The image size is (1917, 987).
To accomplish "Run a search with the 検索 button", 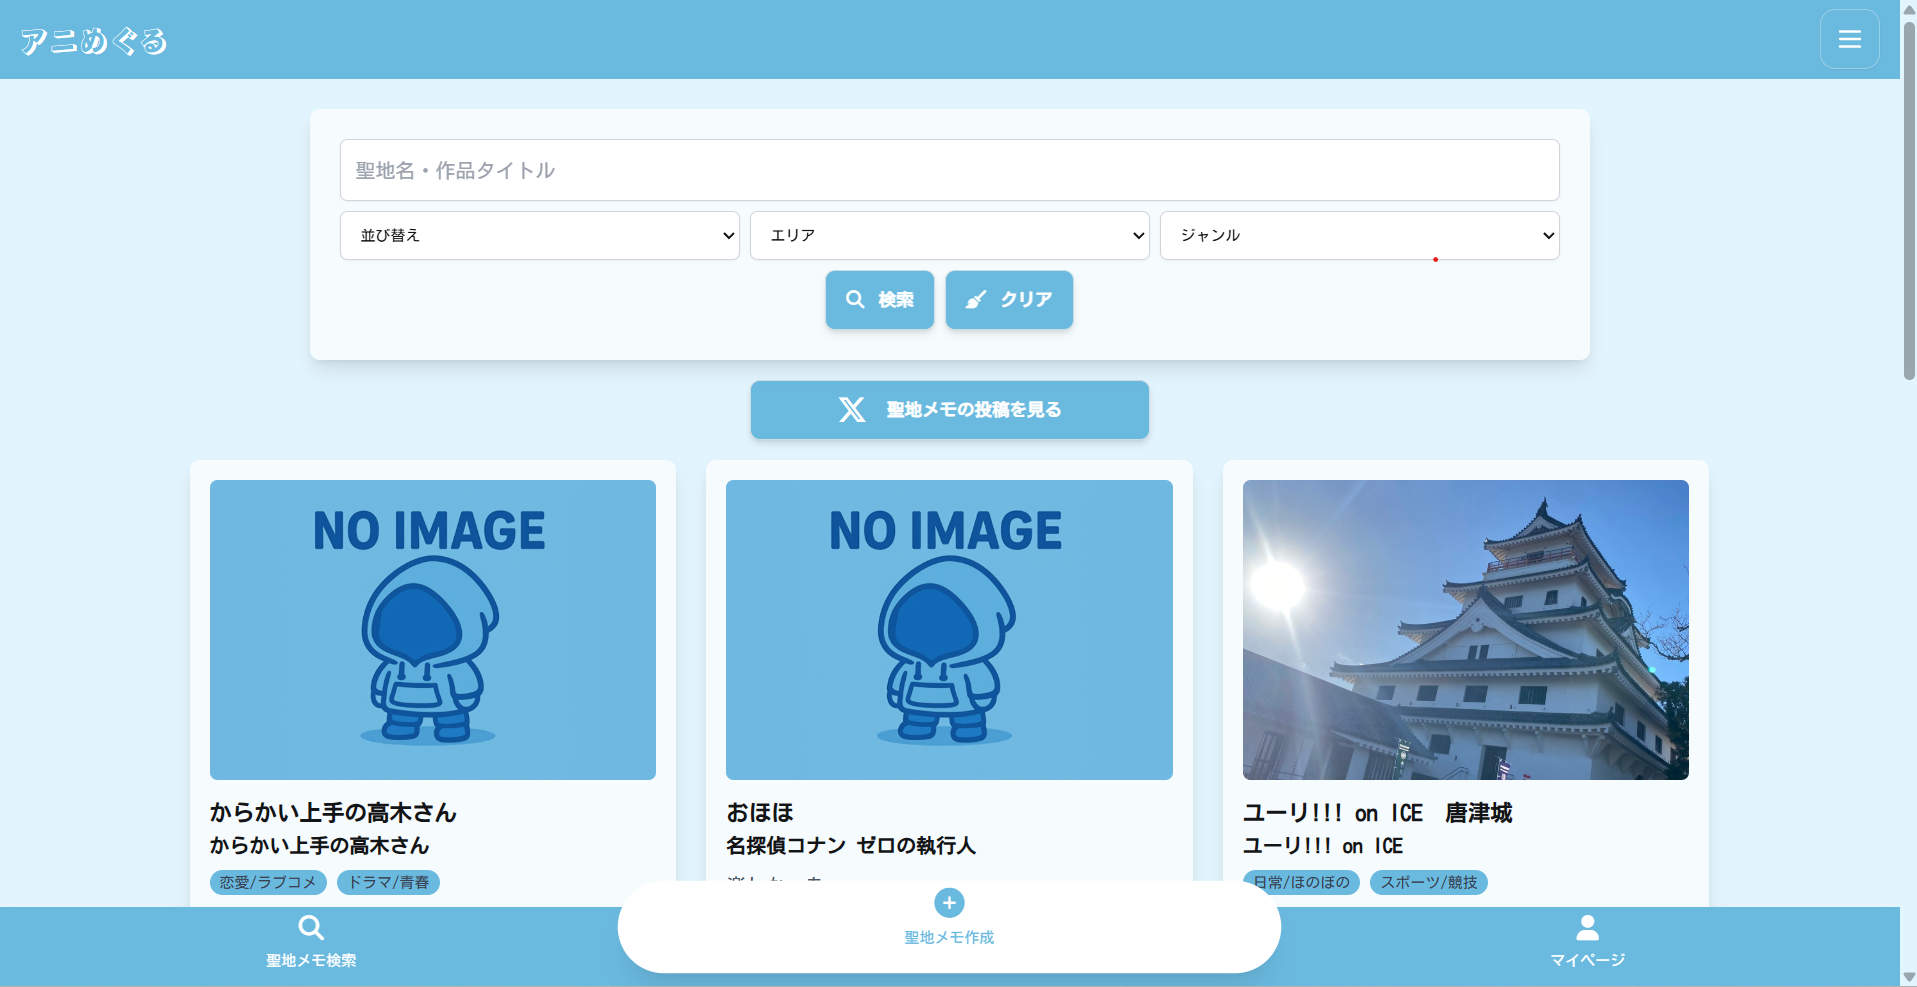I will click(879, 299).
